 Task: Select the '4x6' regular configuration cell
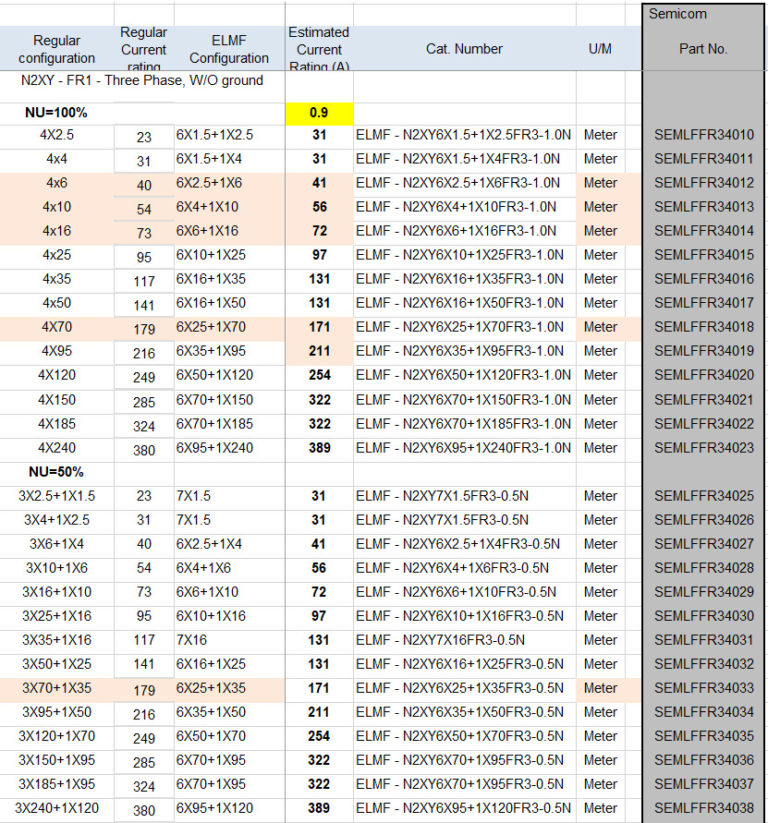(57, 183)
